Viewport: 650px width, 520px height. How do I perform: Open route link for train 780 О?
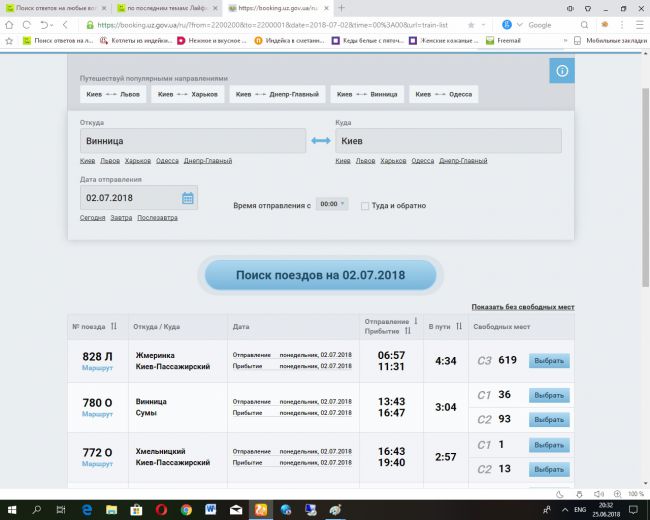point(97,413)
